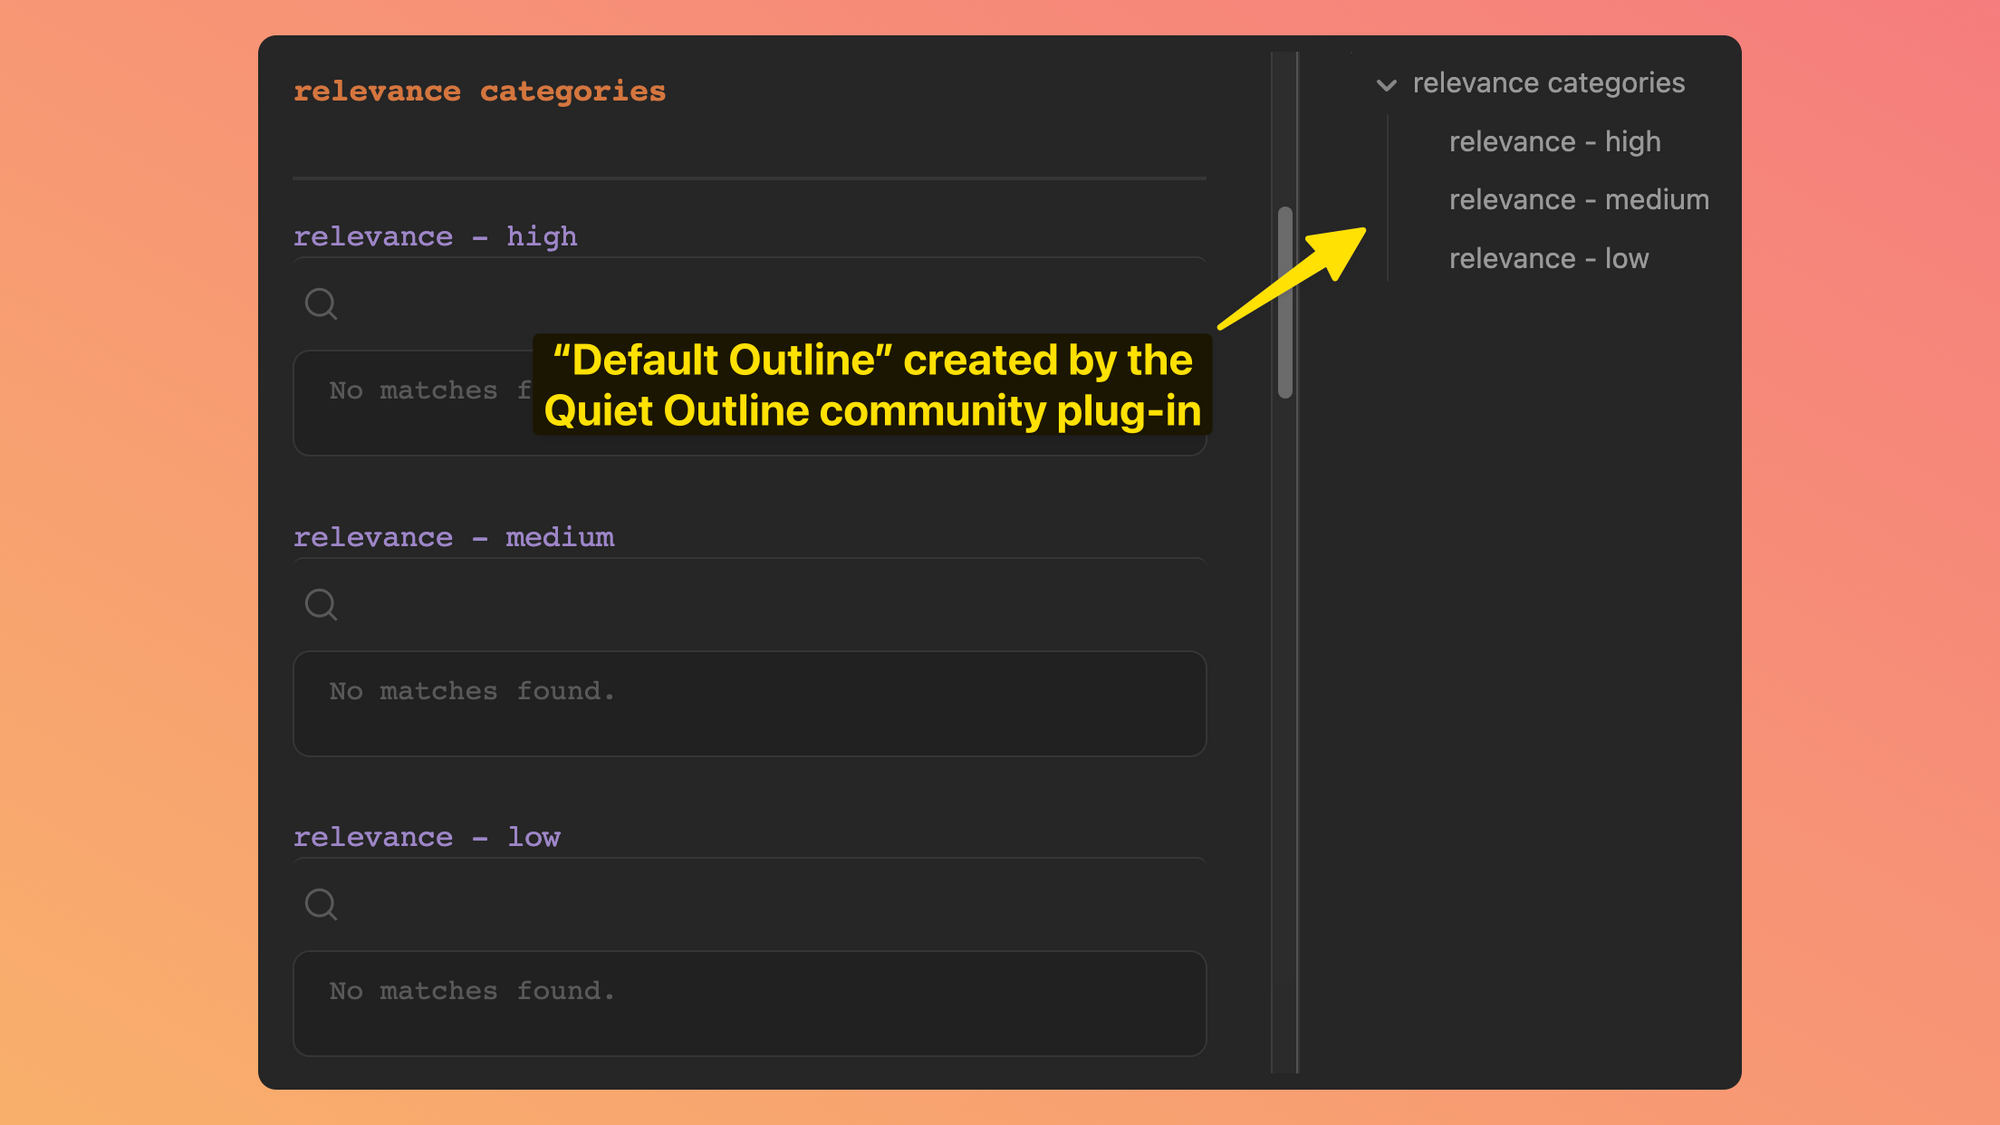Screen dimensions: 2000x1125
Task: Collapse the relevance categories outline chevron
Action: 1386,85
